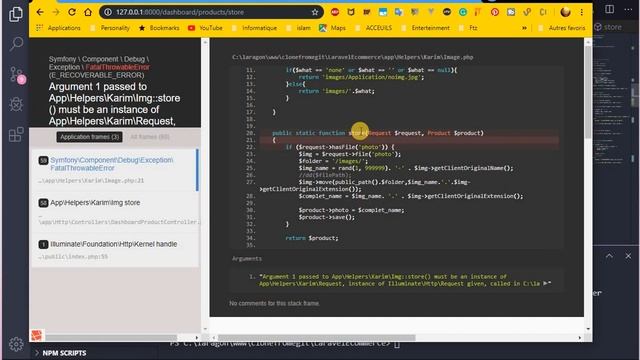Select the FatalThrowableError stack frame

tap(115, 170)
